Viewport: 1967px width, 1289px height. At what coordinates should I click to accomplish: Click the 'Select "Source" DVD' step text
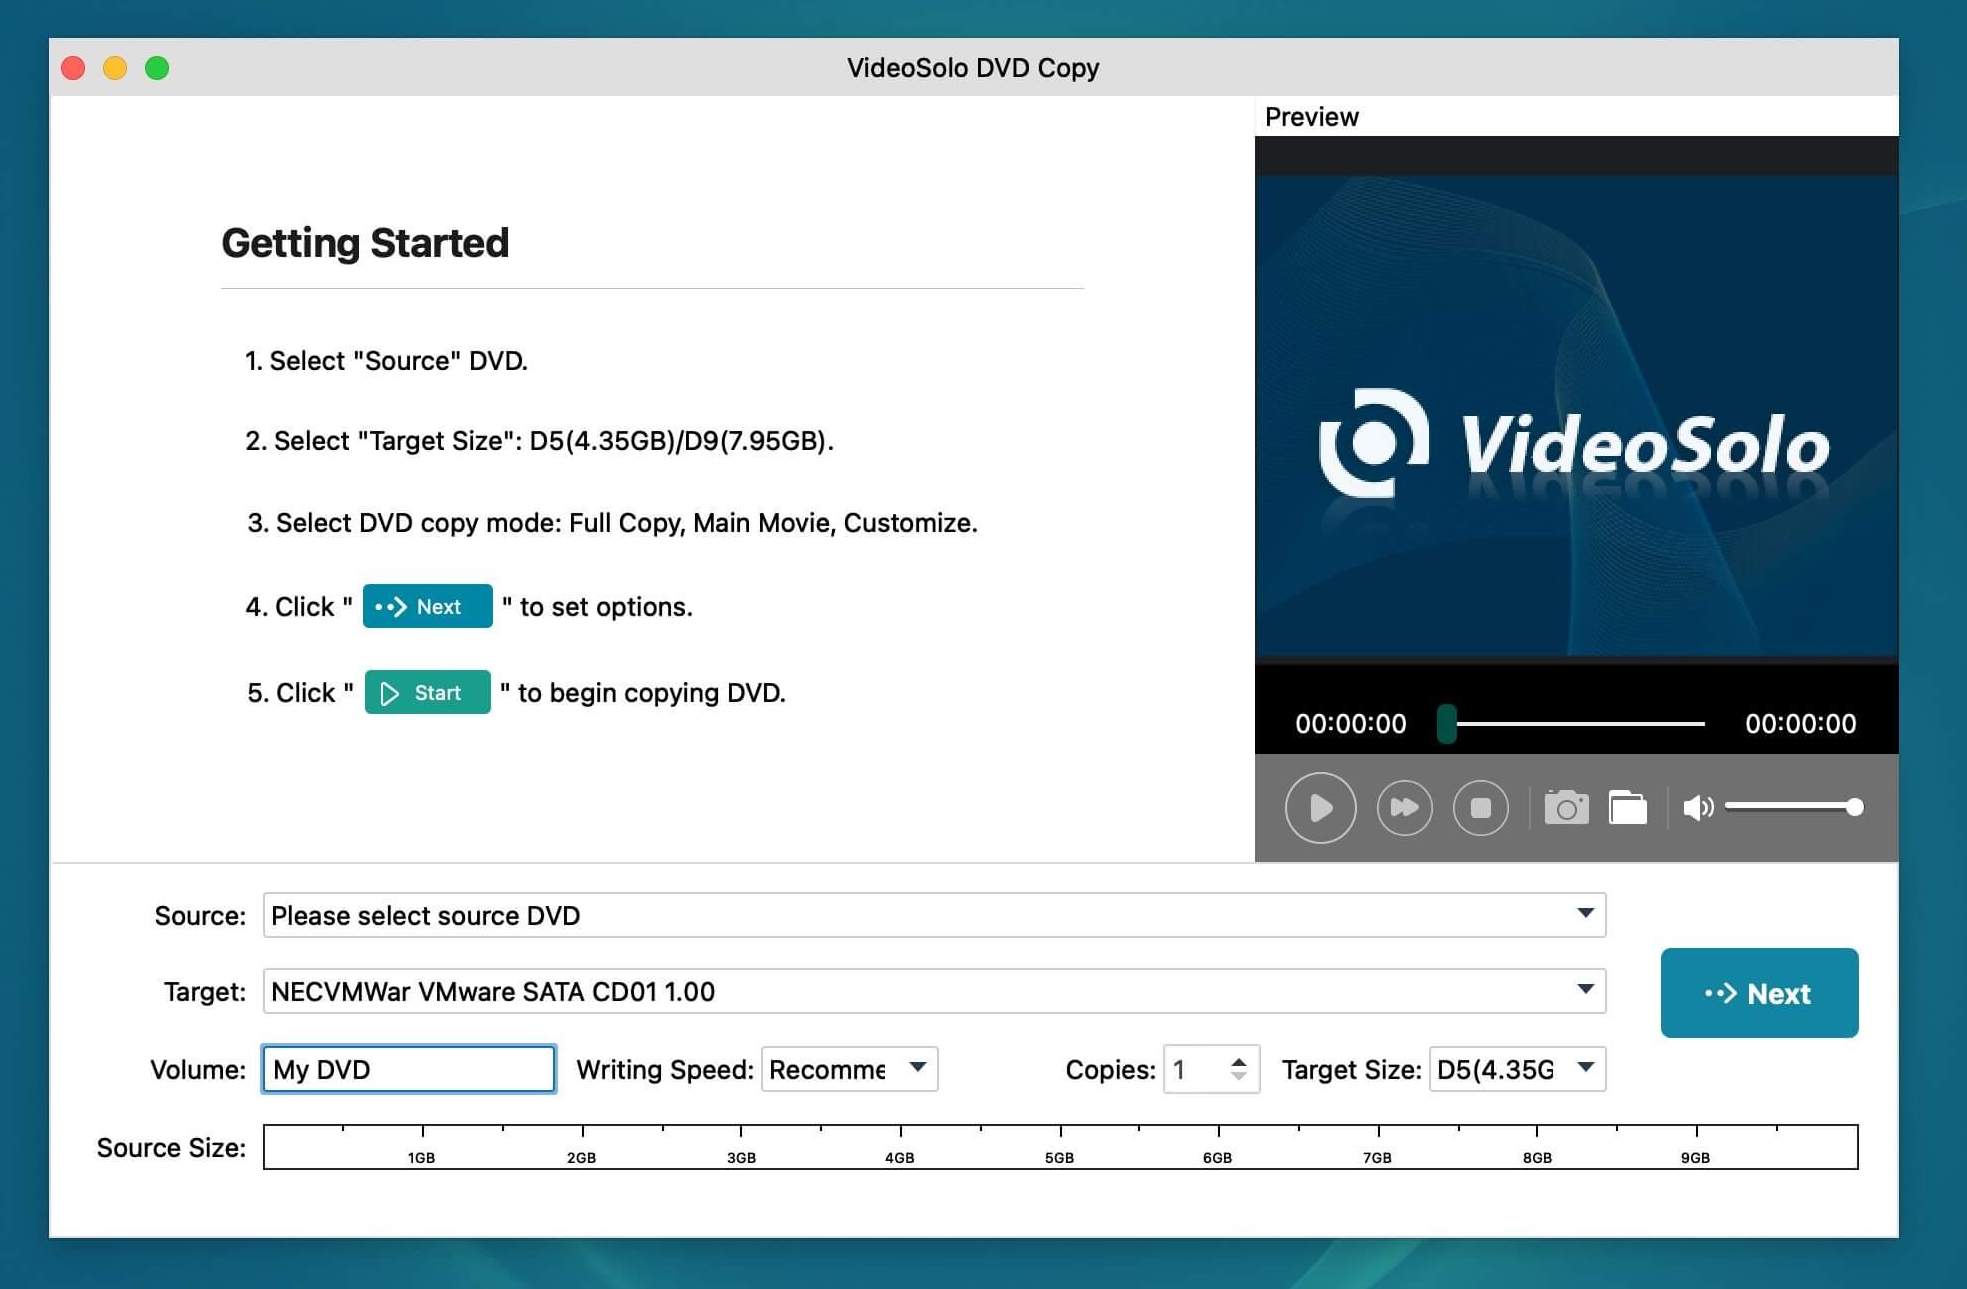386,360
